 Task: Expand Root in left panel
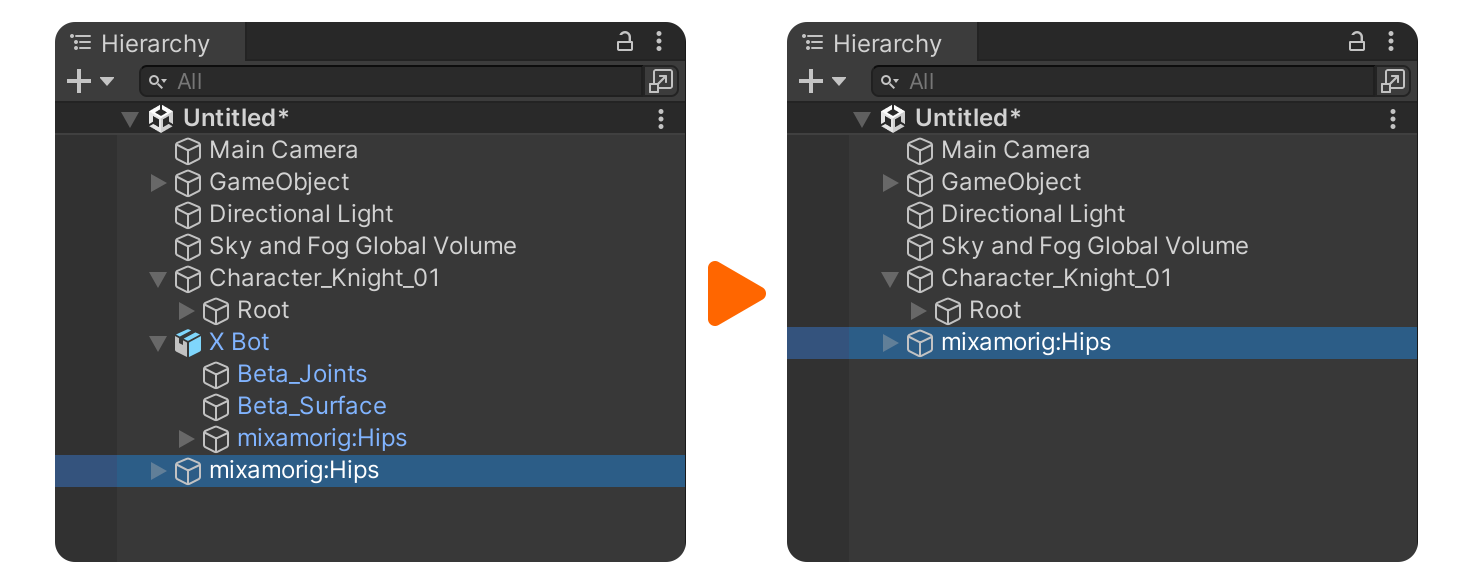(186, 311)
